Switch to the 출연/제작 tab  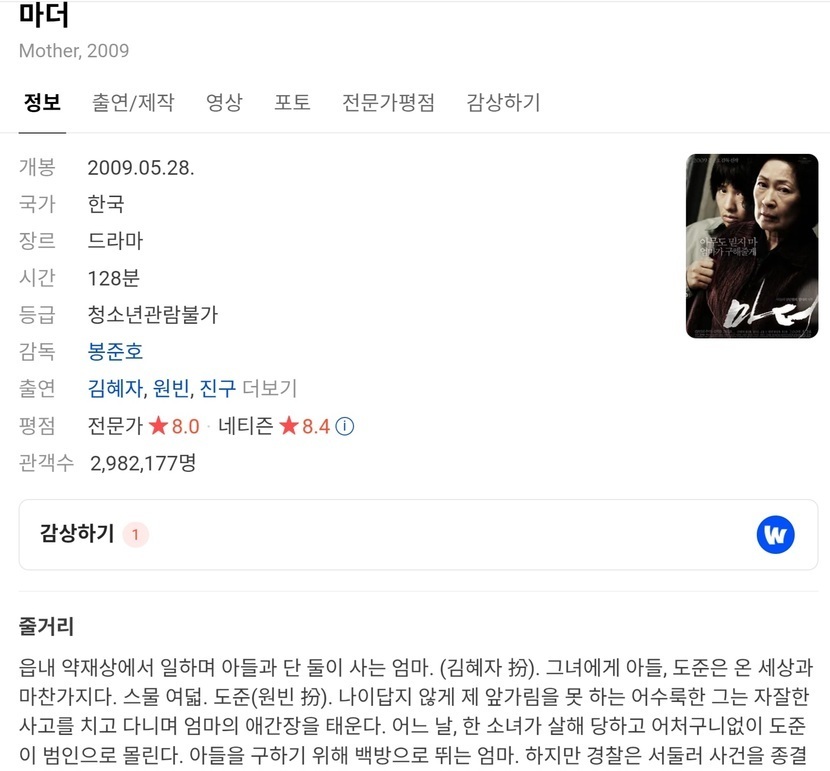coord(133,102)
